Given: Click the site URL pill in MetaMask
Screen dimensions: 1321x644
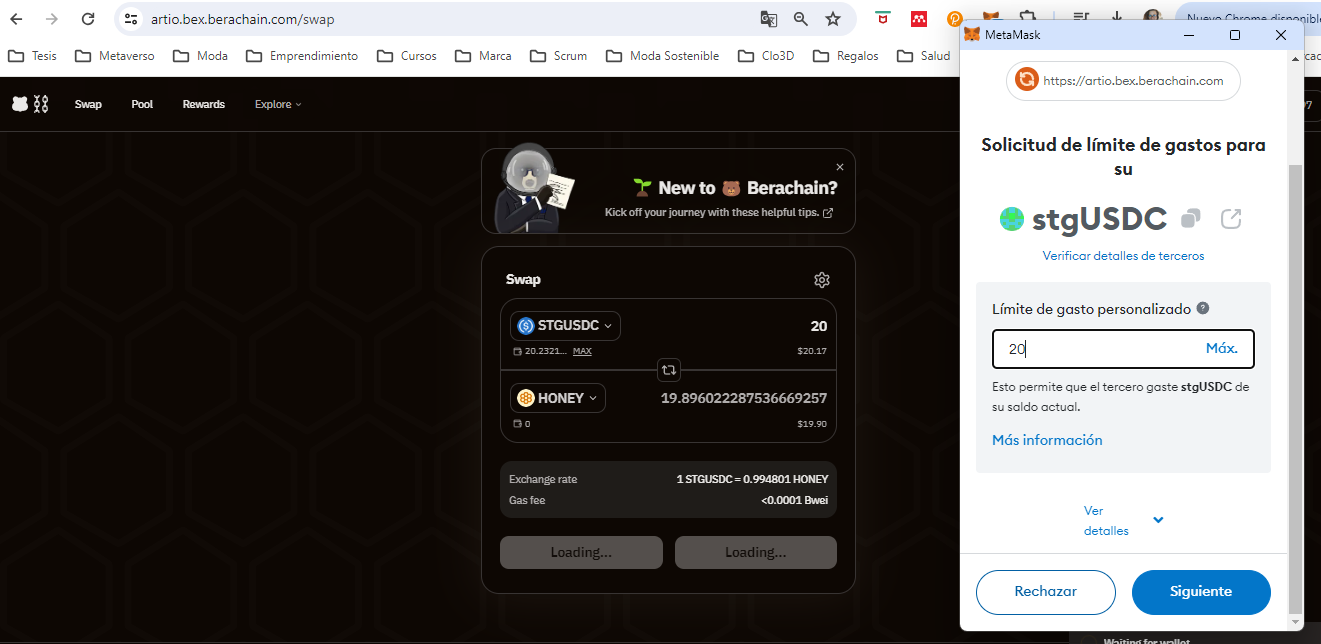Looking at the screenshot, I should point(1123,81).
